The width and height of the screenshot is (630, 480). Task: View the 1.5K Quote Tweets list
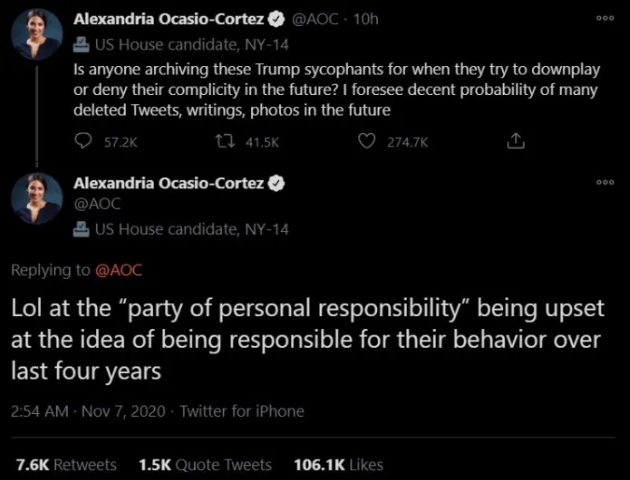[205, 465]
